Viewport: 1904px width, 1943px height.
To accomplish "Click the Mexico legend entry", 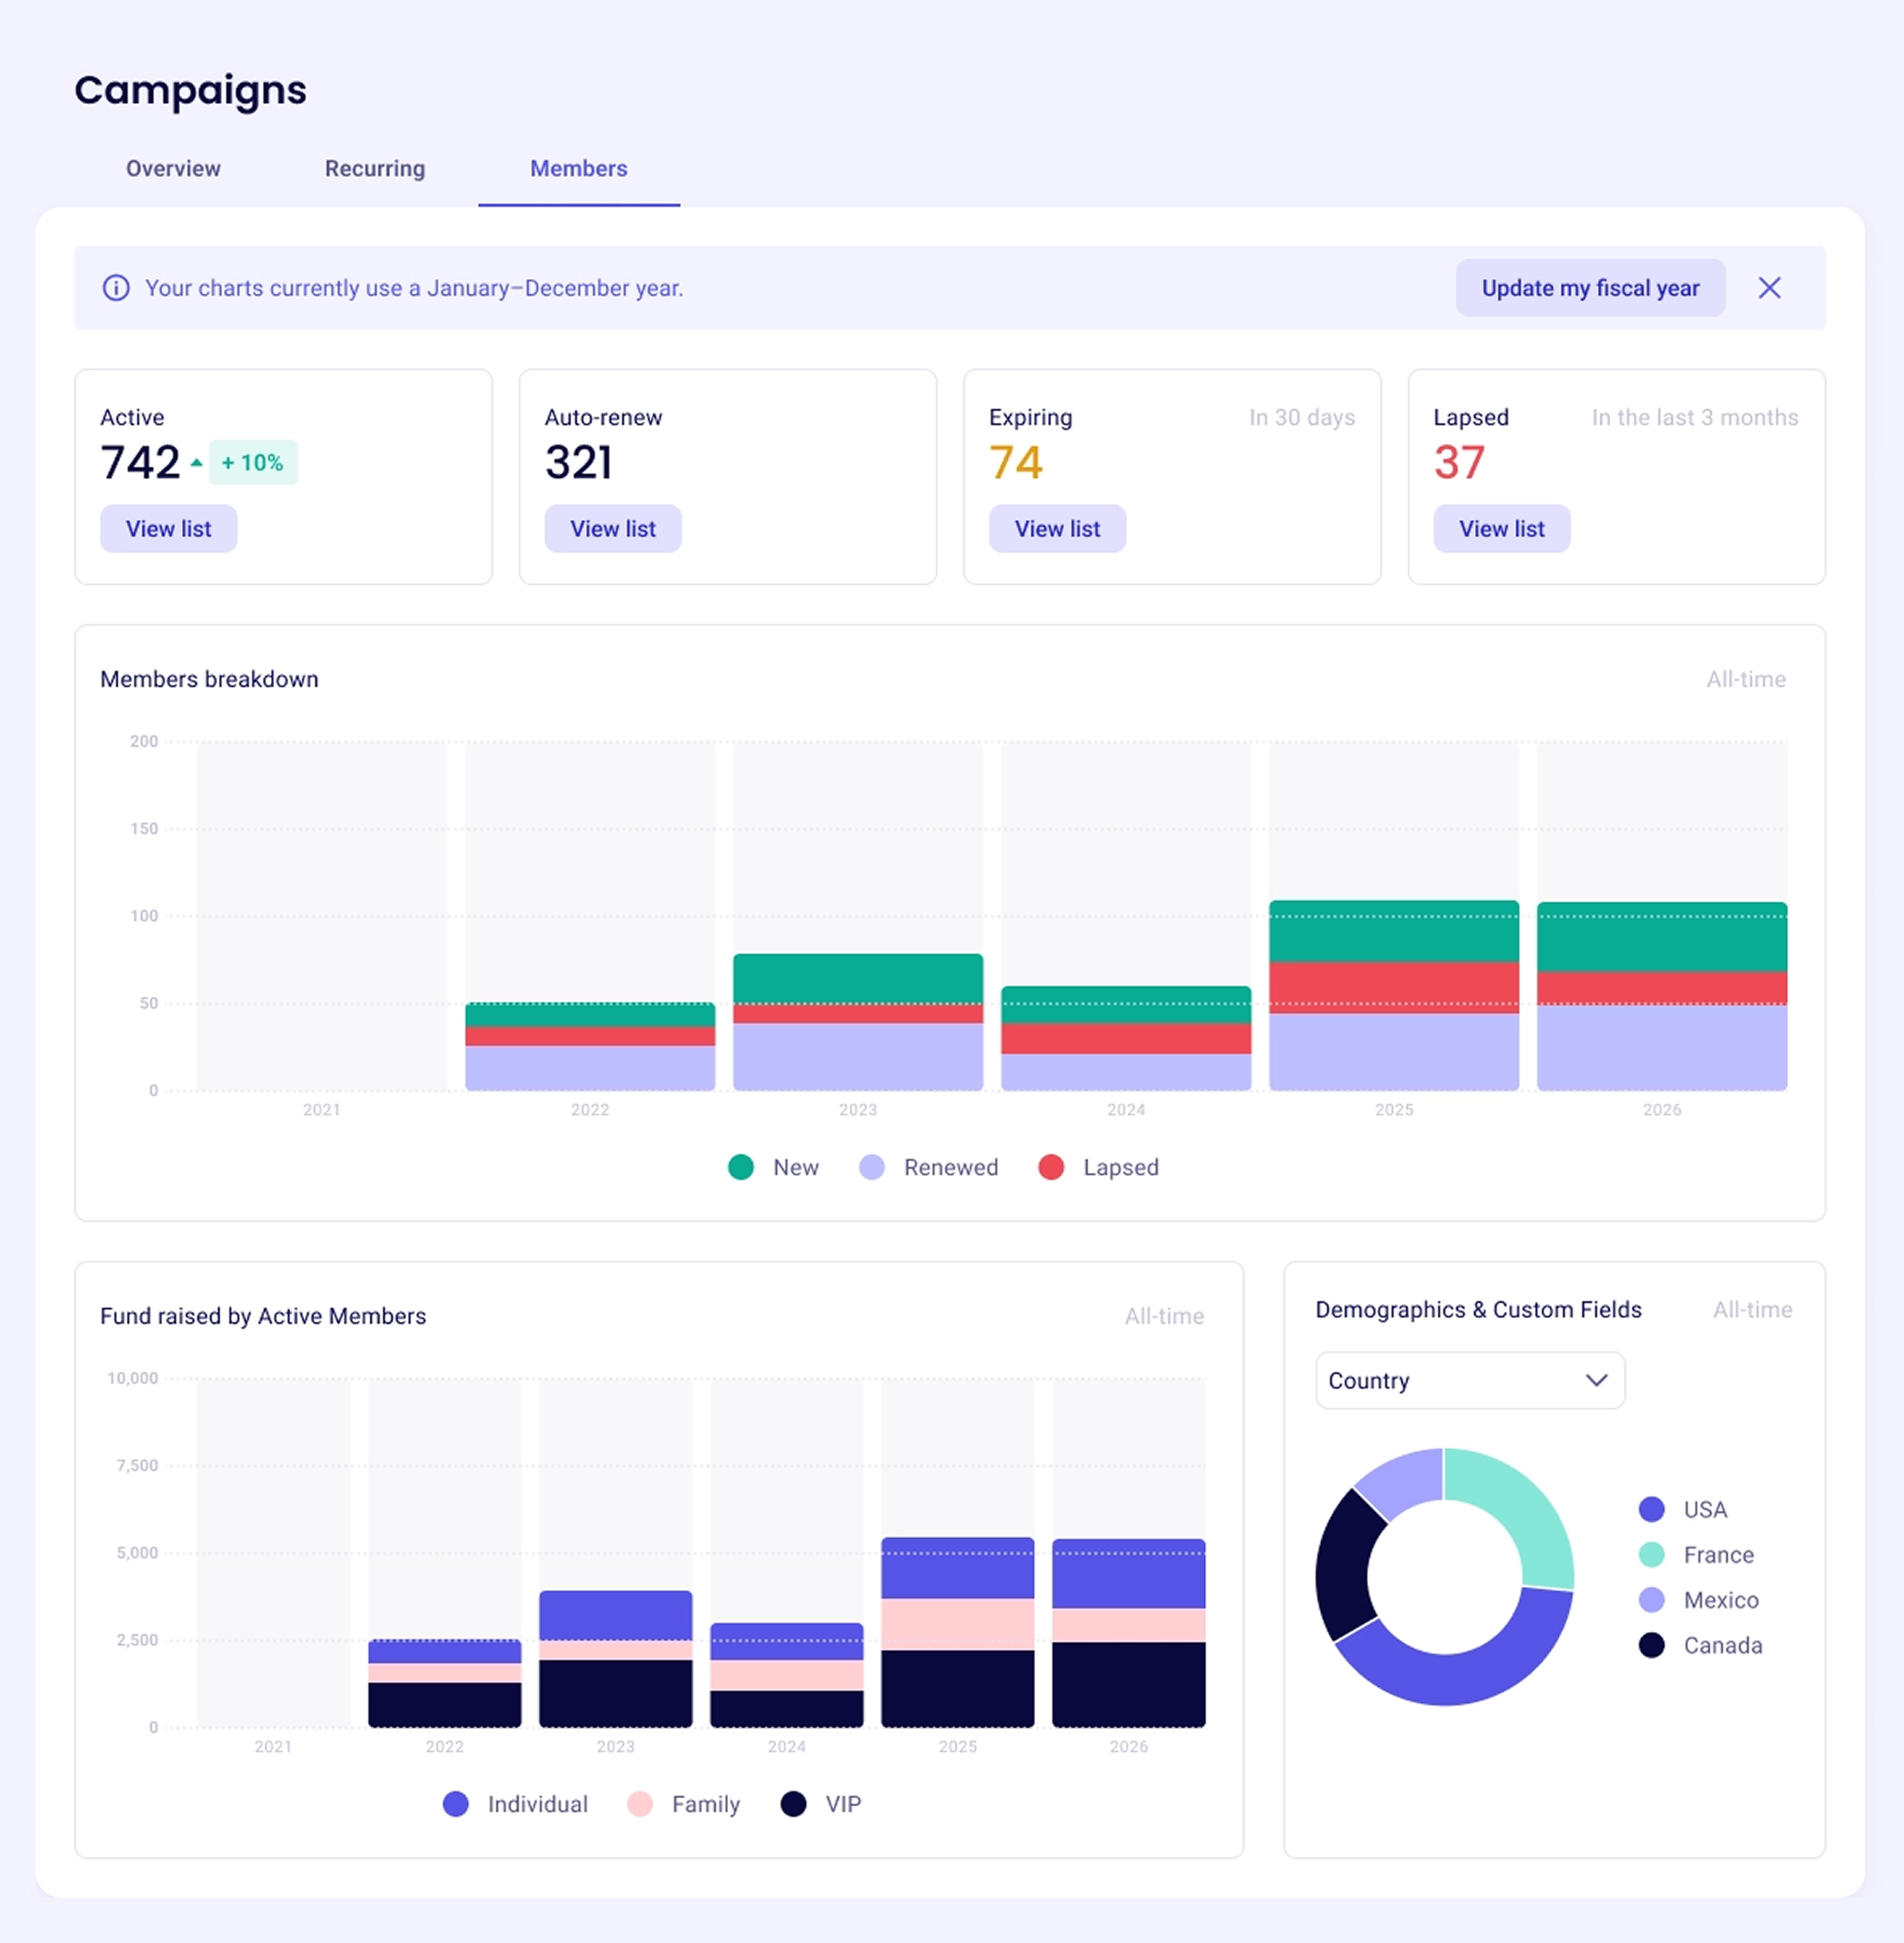I will tap(1698, 1599).
